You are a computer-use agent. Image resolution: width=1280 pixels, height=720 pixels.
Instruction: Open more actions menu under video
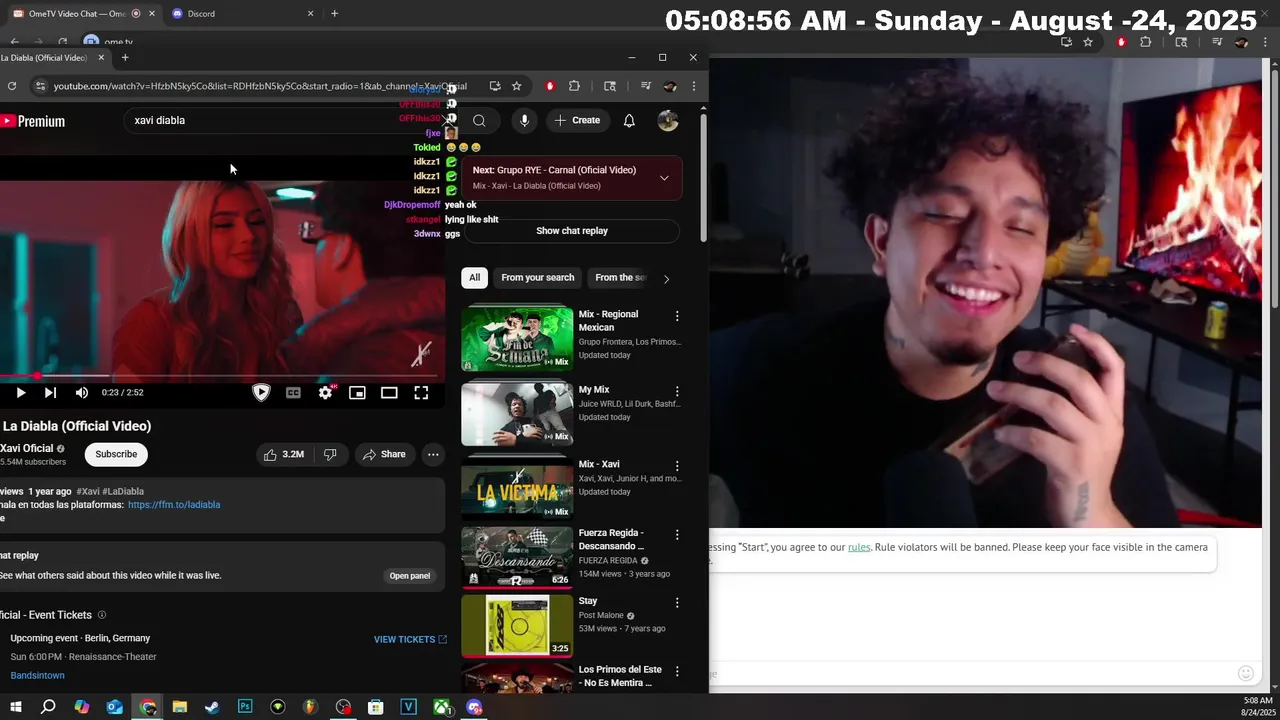pos(433,454)
